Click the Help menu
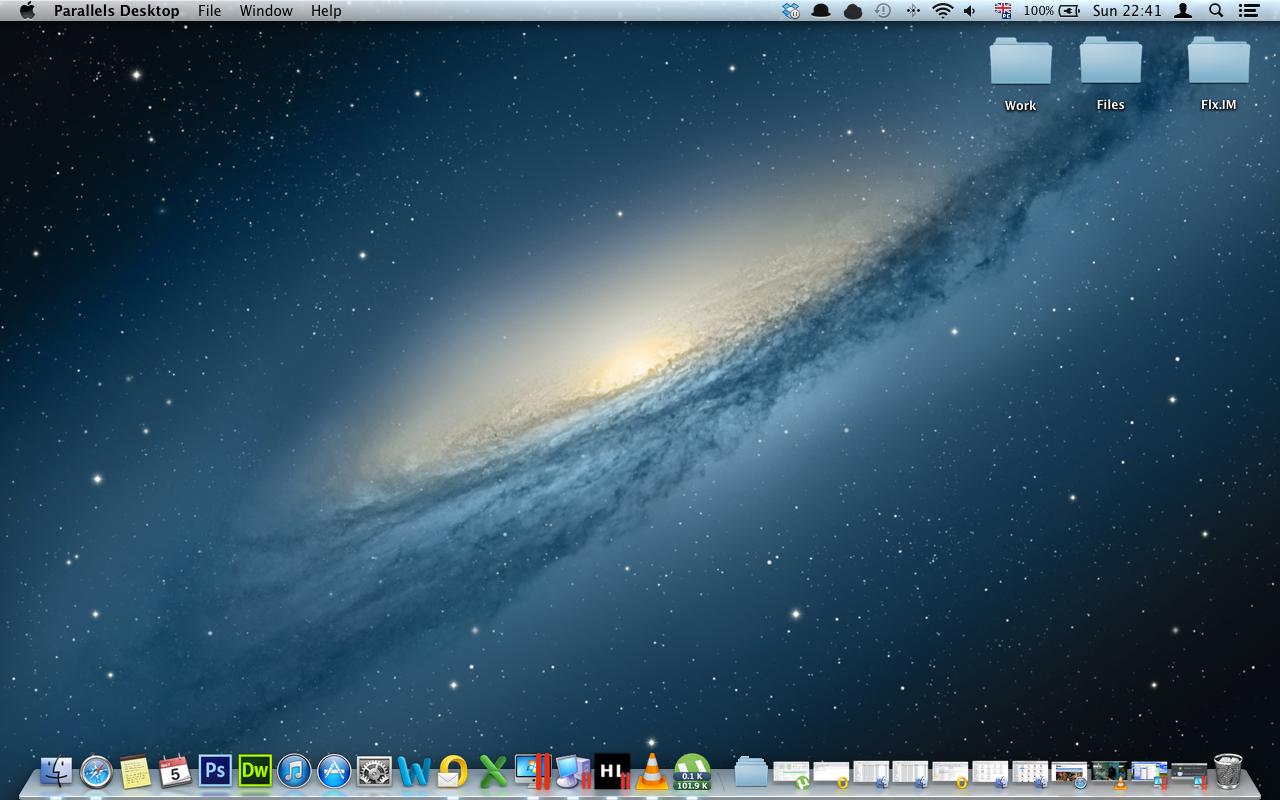Screen dimensions: 1280x800 pos(326,11)
